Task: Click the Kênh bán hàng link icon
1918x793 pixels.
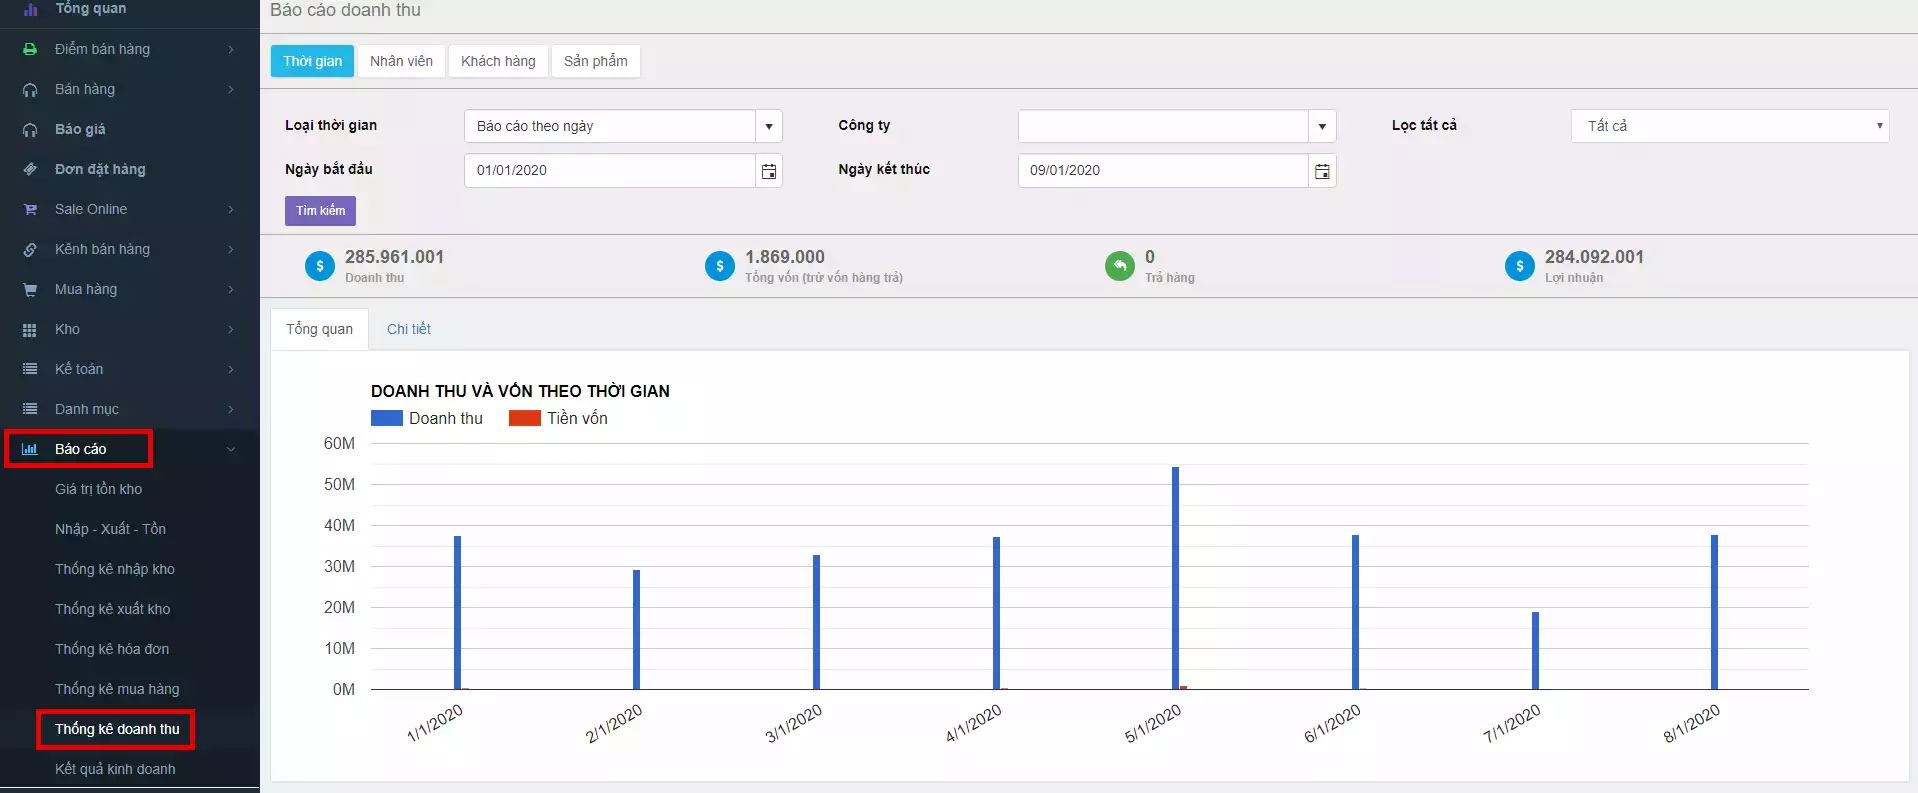Action: 30,249
